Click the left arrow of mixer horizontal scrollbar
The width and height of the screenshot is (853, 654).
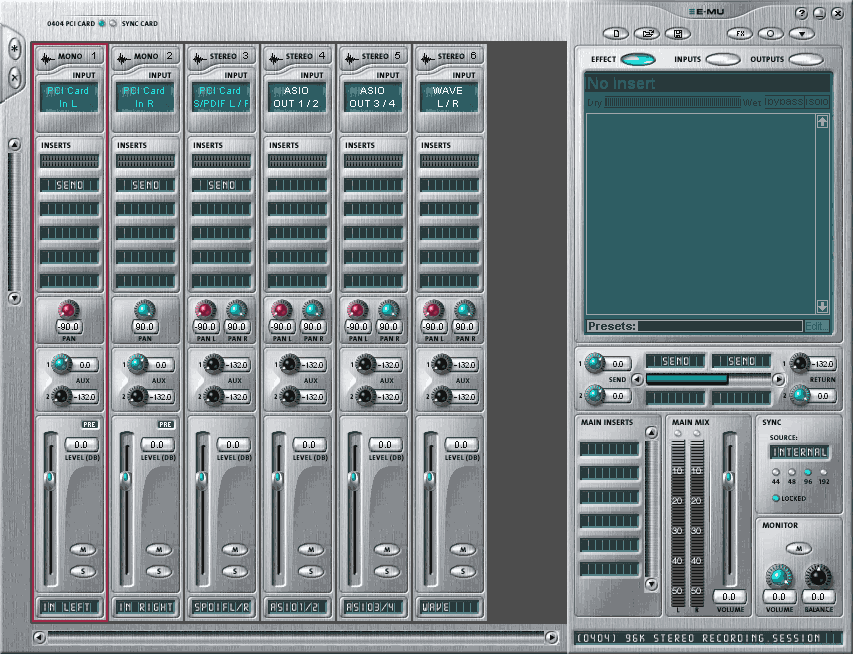pos(39,637)
